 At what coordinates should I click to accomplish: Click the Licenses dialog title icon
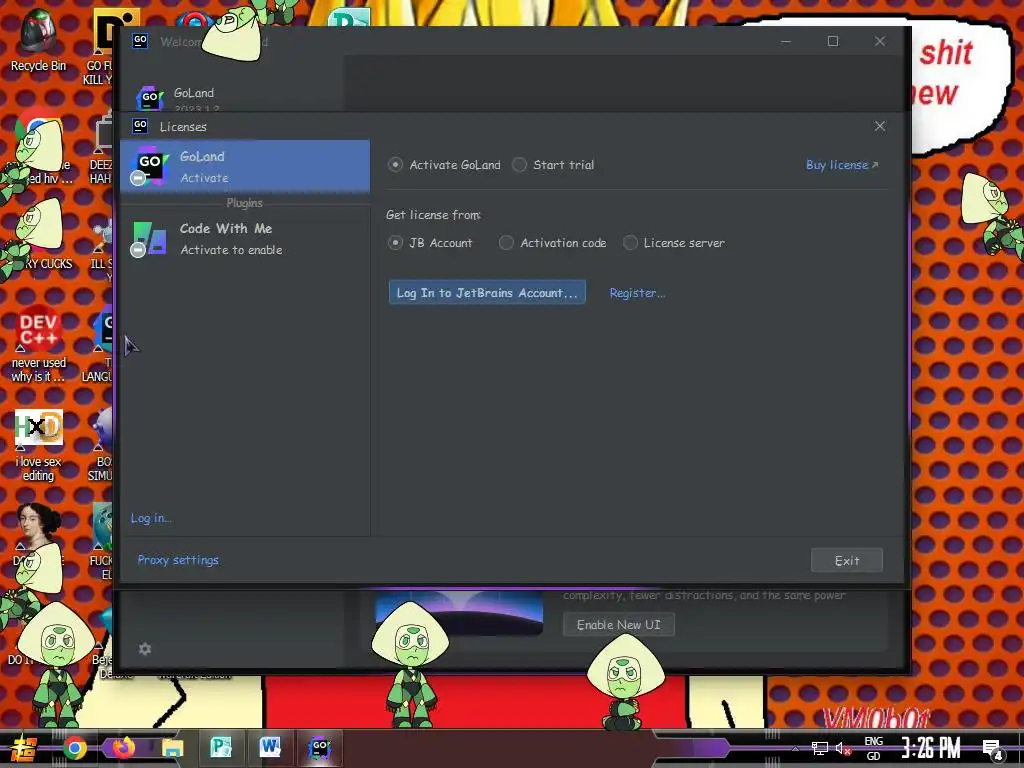(x=140, y=125)
